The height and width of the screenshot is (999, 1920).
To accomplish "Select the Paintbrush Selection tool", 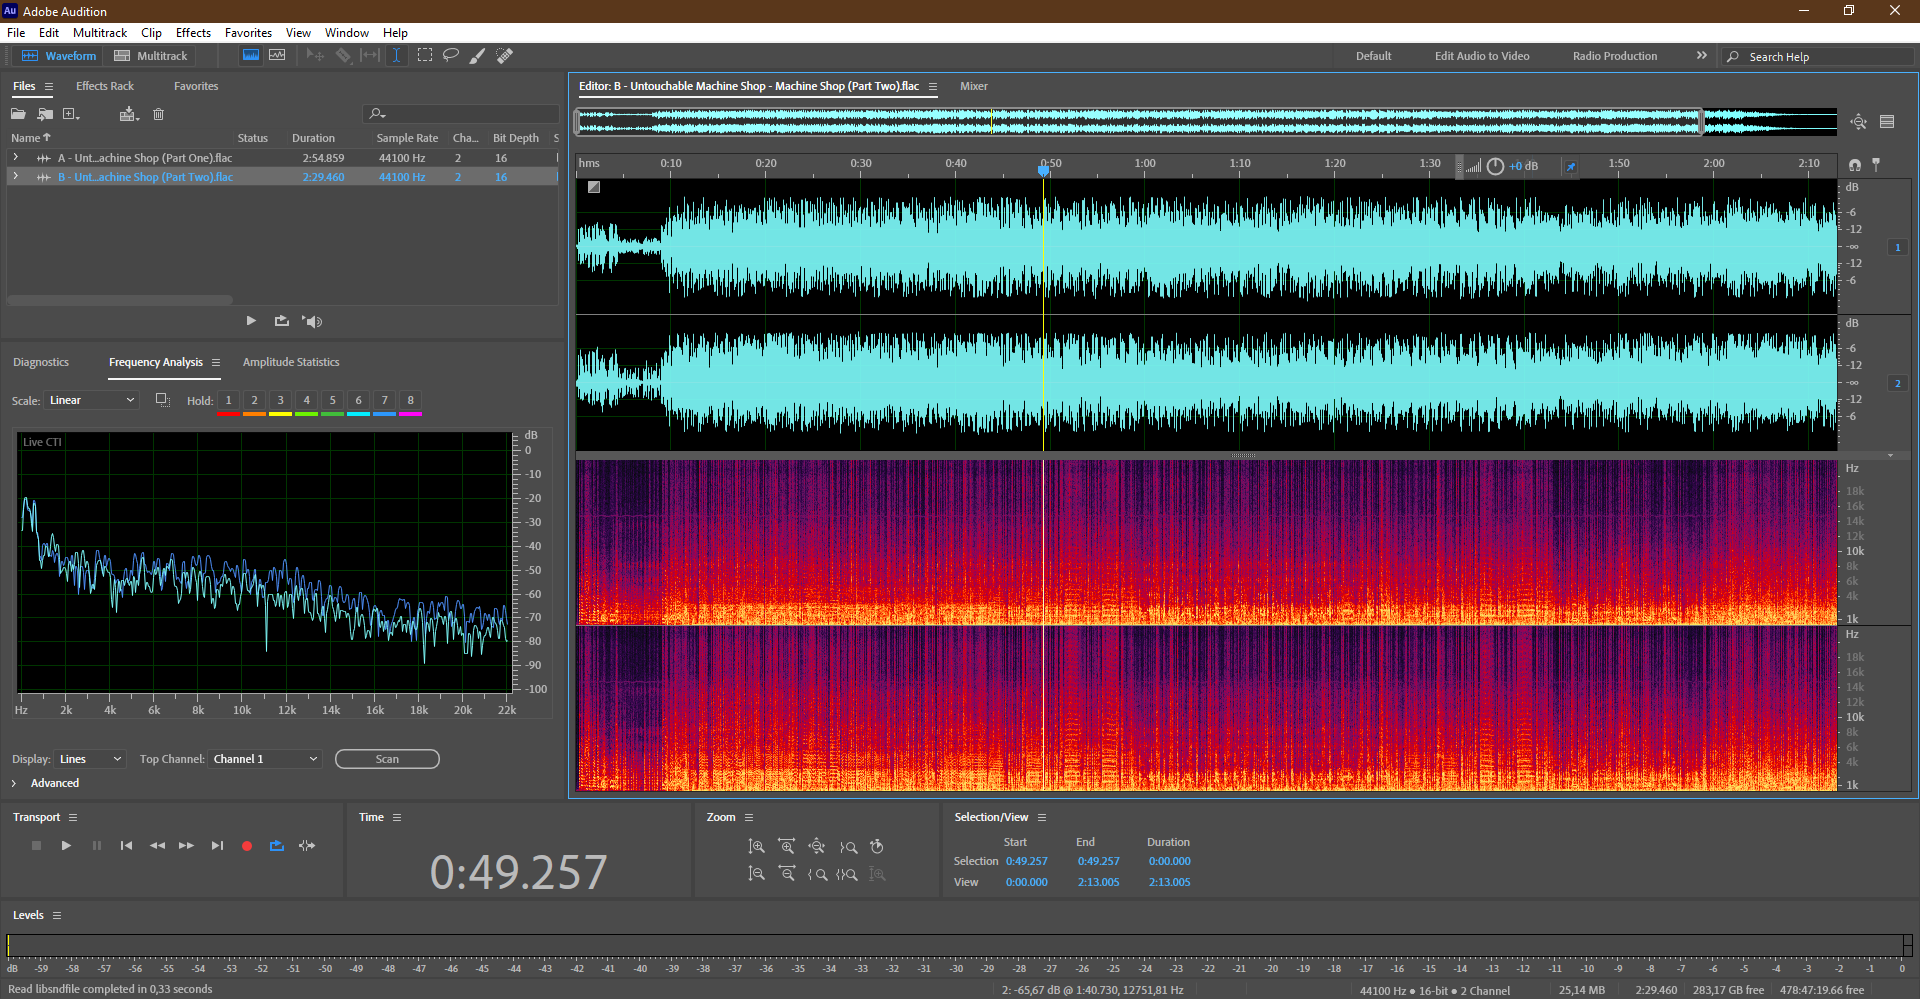I will tap(477, 55).
